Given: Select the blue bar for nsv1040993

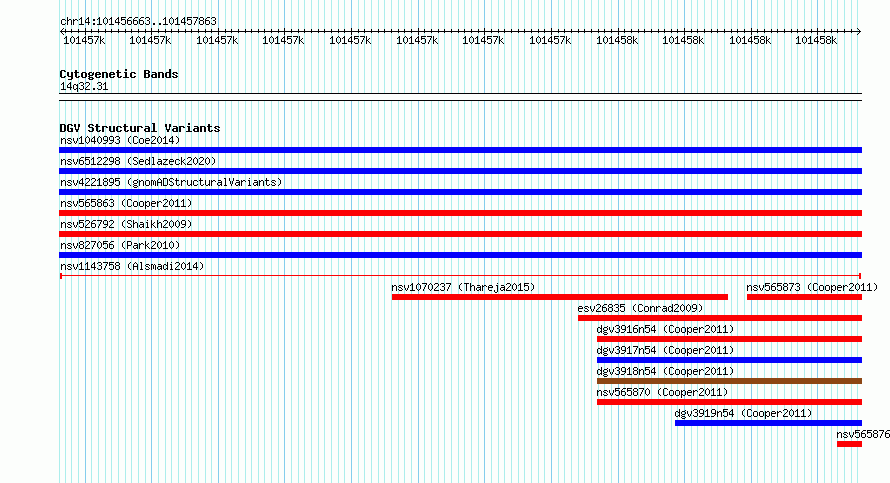Looking at the screenshot, I should pyautogui.click(x=460, y=150).
